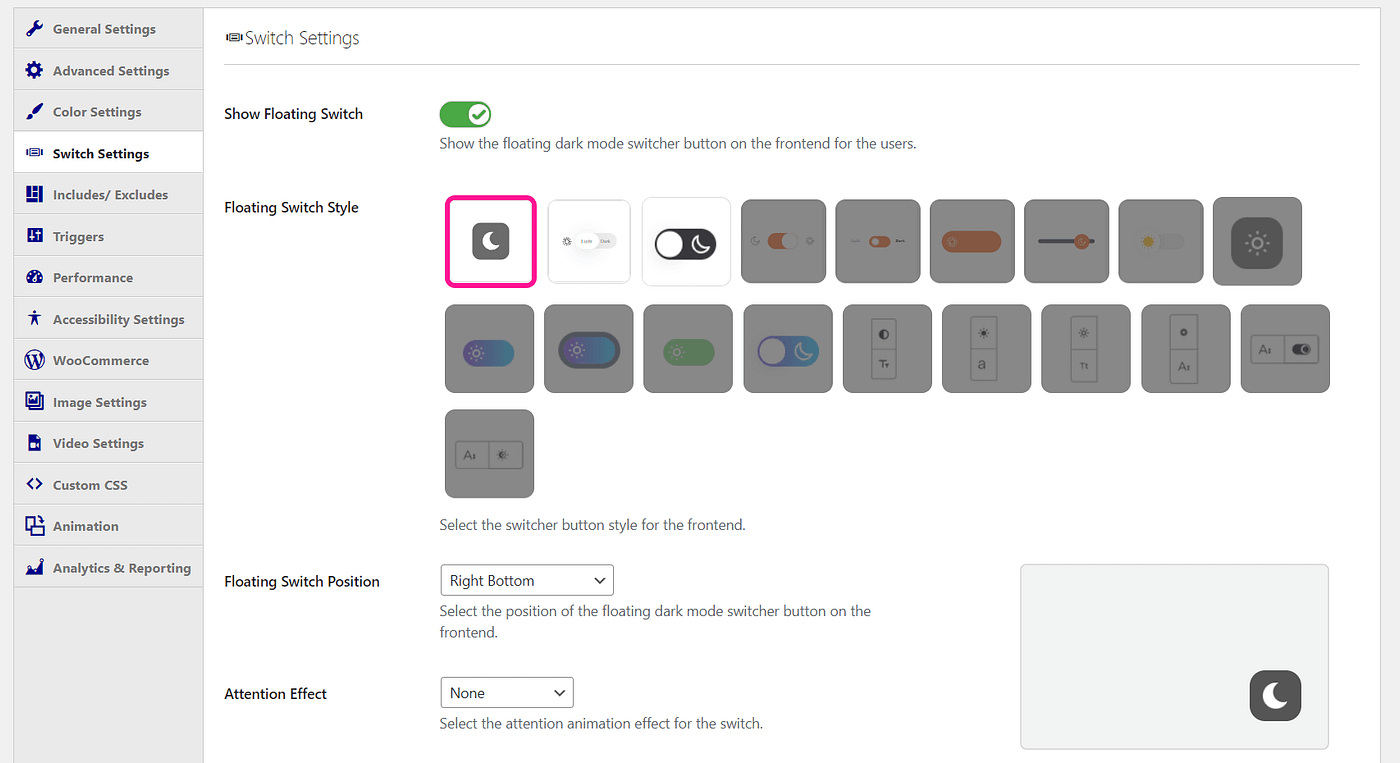Select the Light/Dark labeled pill switch style
Screen dimensions: 1400x763
pos(588,241)
